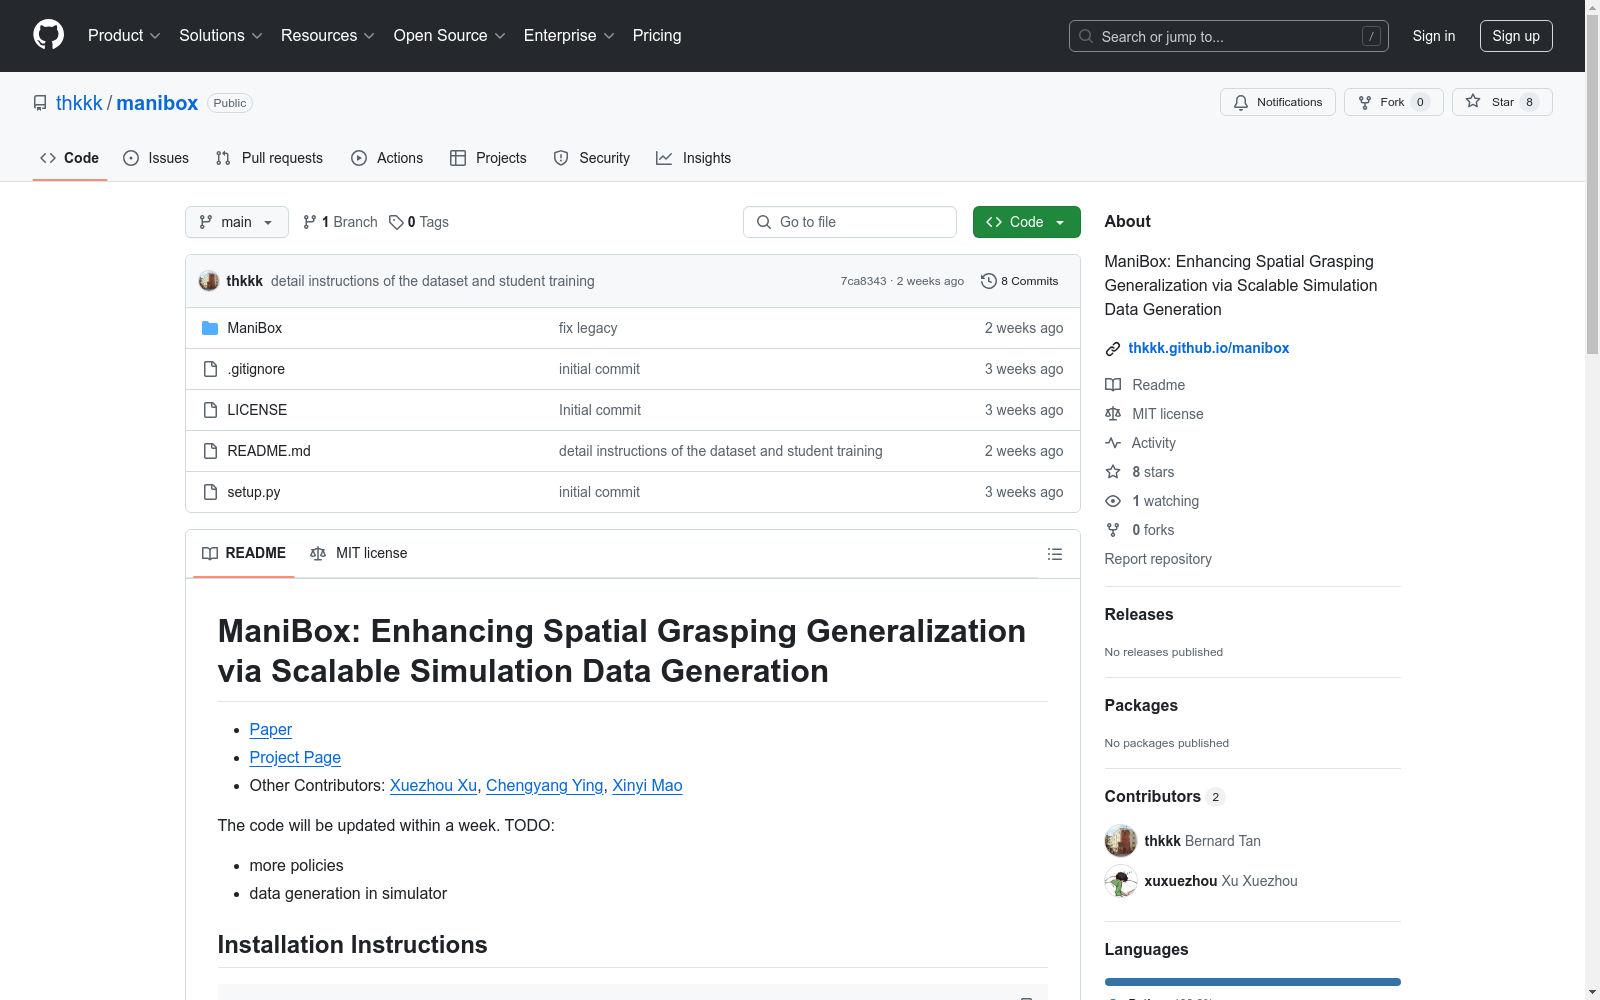Expand the Solutions menu
The image size is (1600, 1000).
[x=221, y=36]
